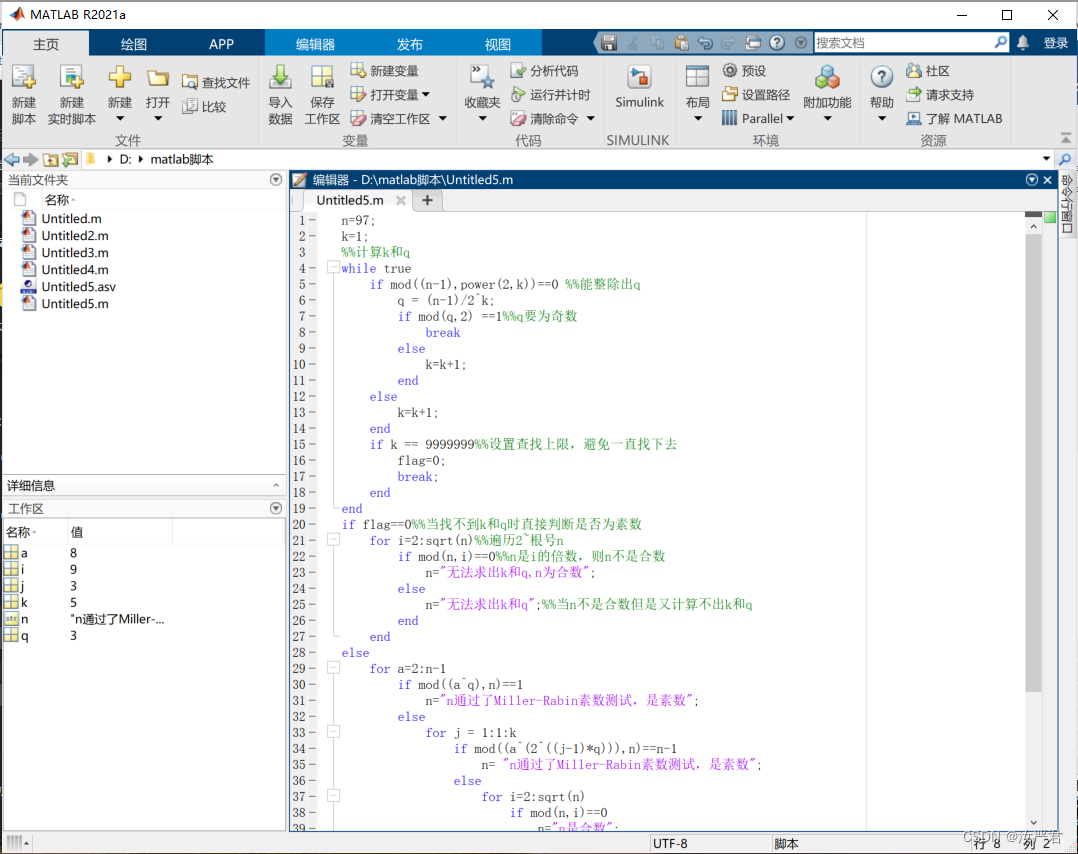Click 查找文件 (Find Files)

click(x=216, y=83)
